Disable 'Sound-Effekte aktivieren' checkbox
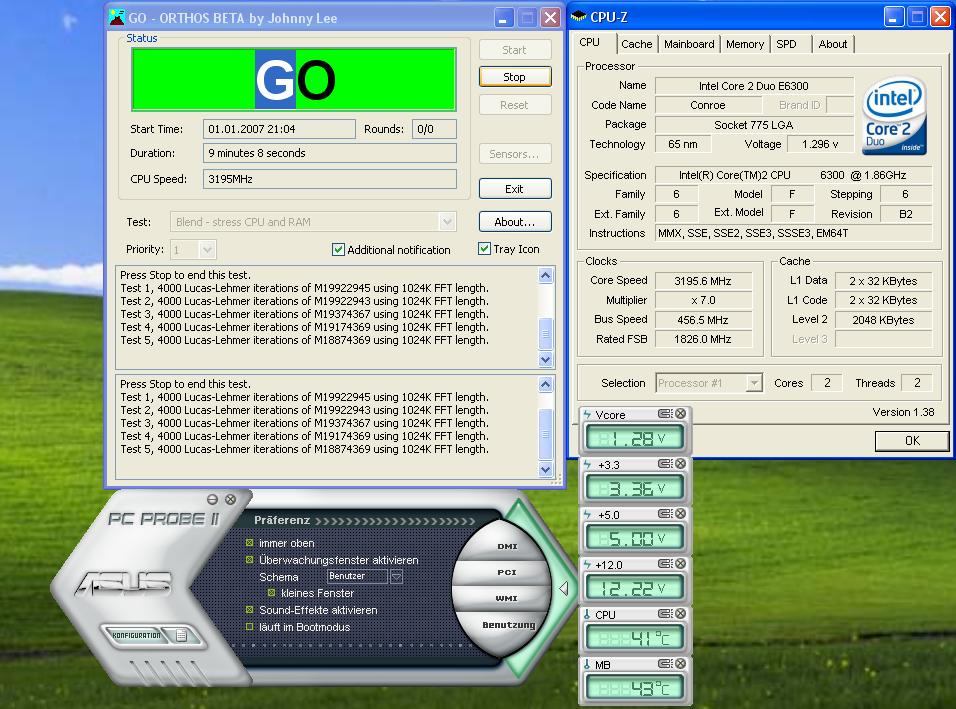Viewport: 956px width, 709px height. pyautogui.click(x=249, y=610)
